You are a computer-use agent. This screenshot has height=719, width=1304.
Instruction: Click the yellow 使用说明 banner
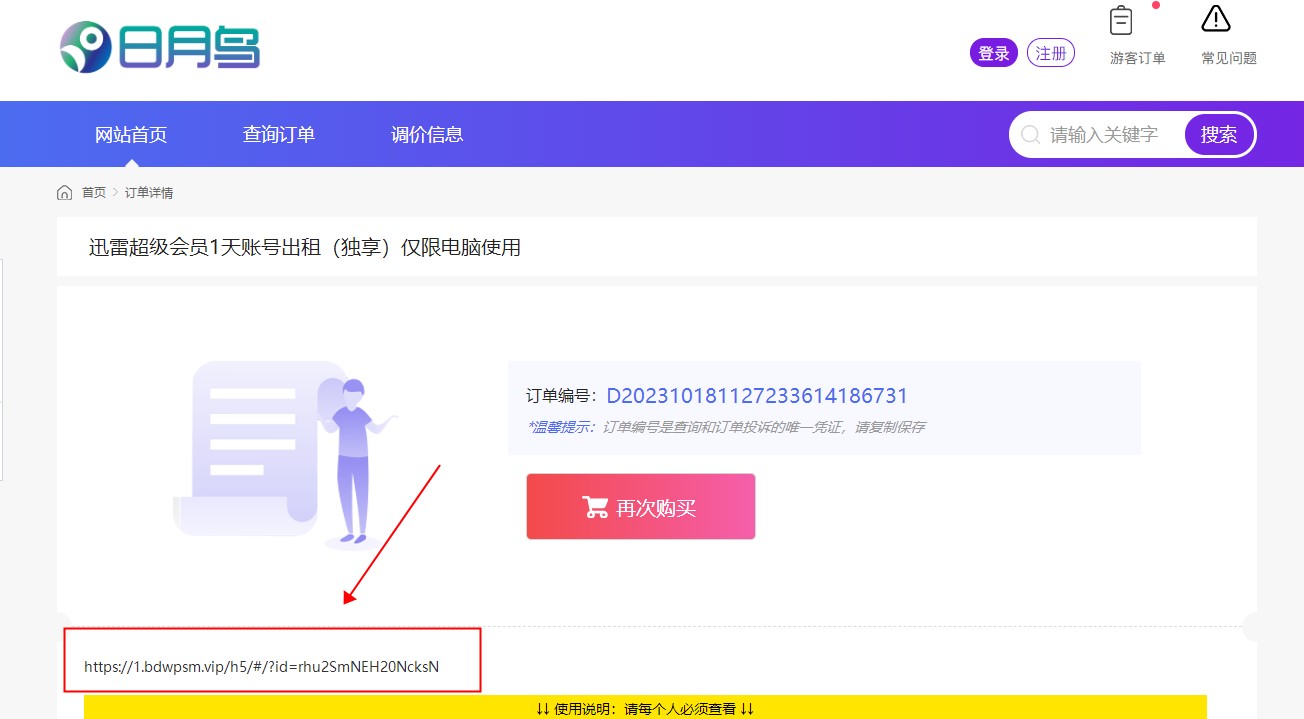tap(645, 707)
